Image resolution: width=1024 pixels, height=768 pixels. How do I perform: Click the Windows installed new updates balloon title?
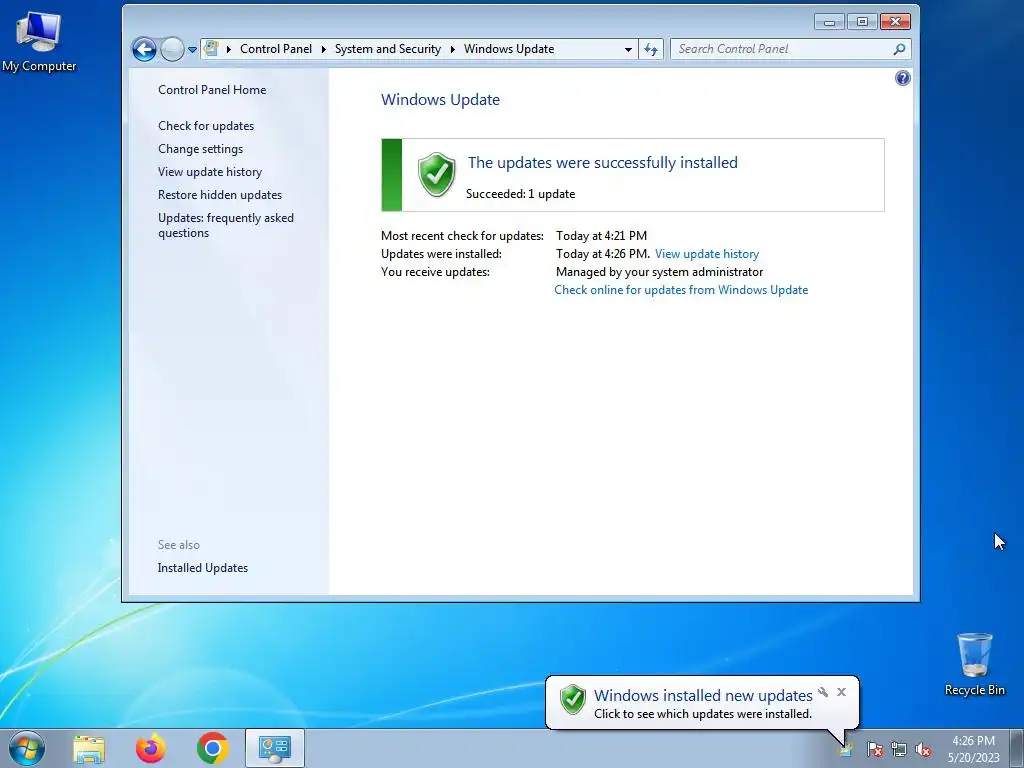(x=703, y=696)
